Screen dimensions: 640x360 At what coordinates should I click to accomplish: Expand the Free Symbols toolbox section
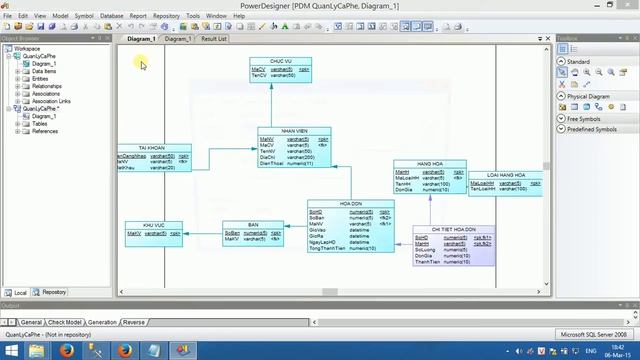click(561, 119)
